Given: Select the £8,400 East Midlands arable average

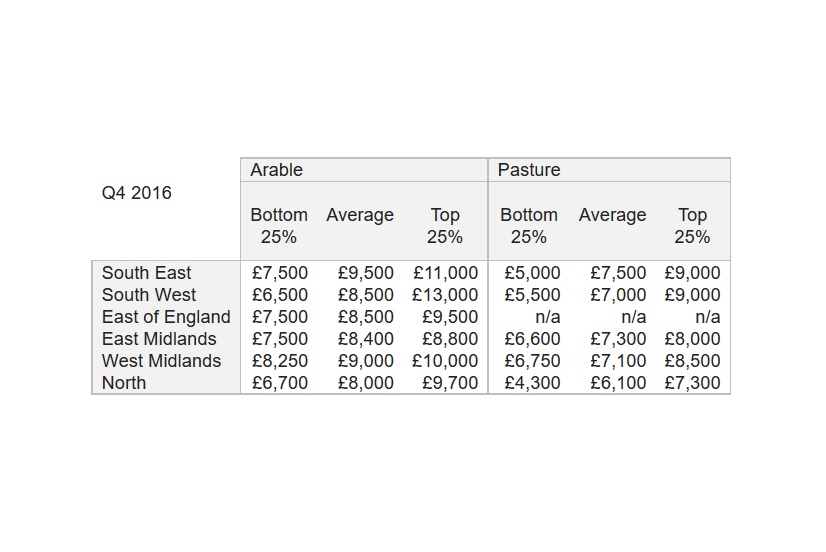Looking at the screenshot, I should point(366,339).
